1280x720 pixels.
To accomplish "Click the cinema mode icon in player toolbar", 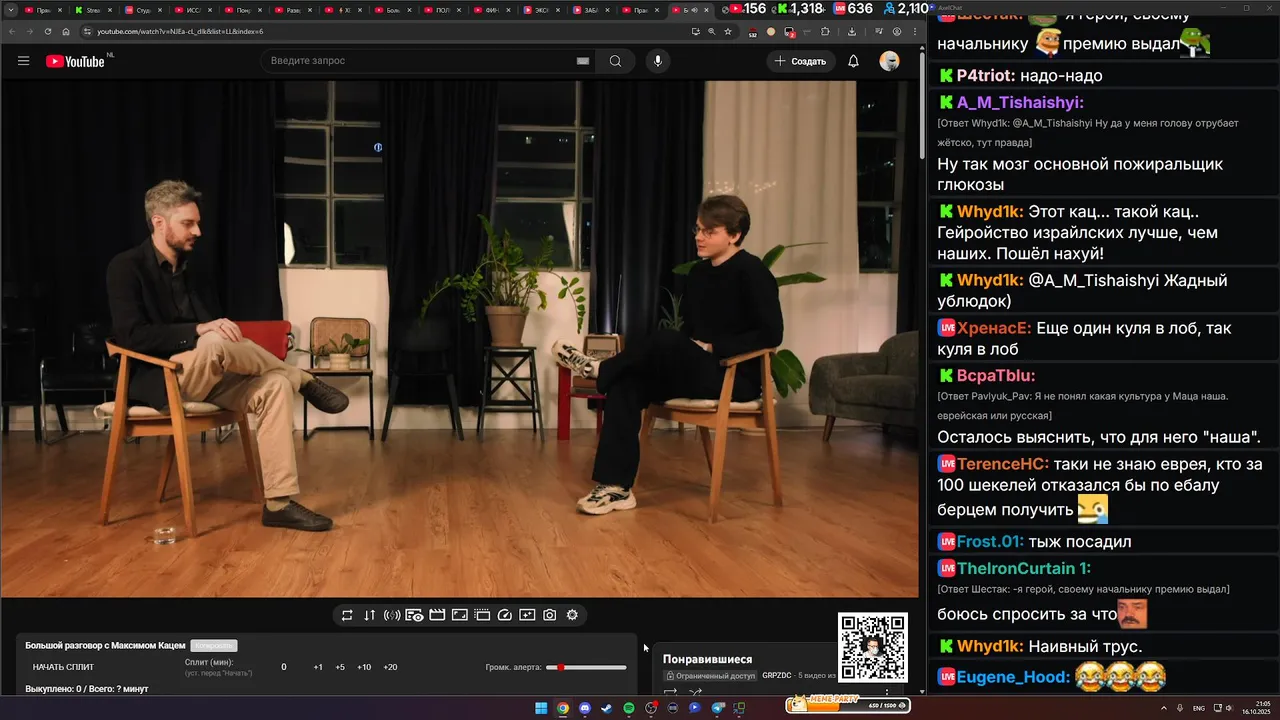I will click(x=482, y=615).
